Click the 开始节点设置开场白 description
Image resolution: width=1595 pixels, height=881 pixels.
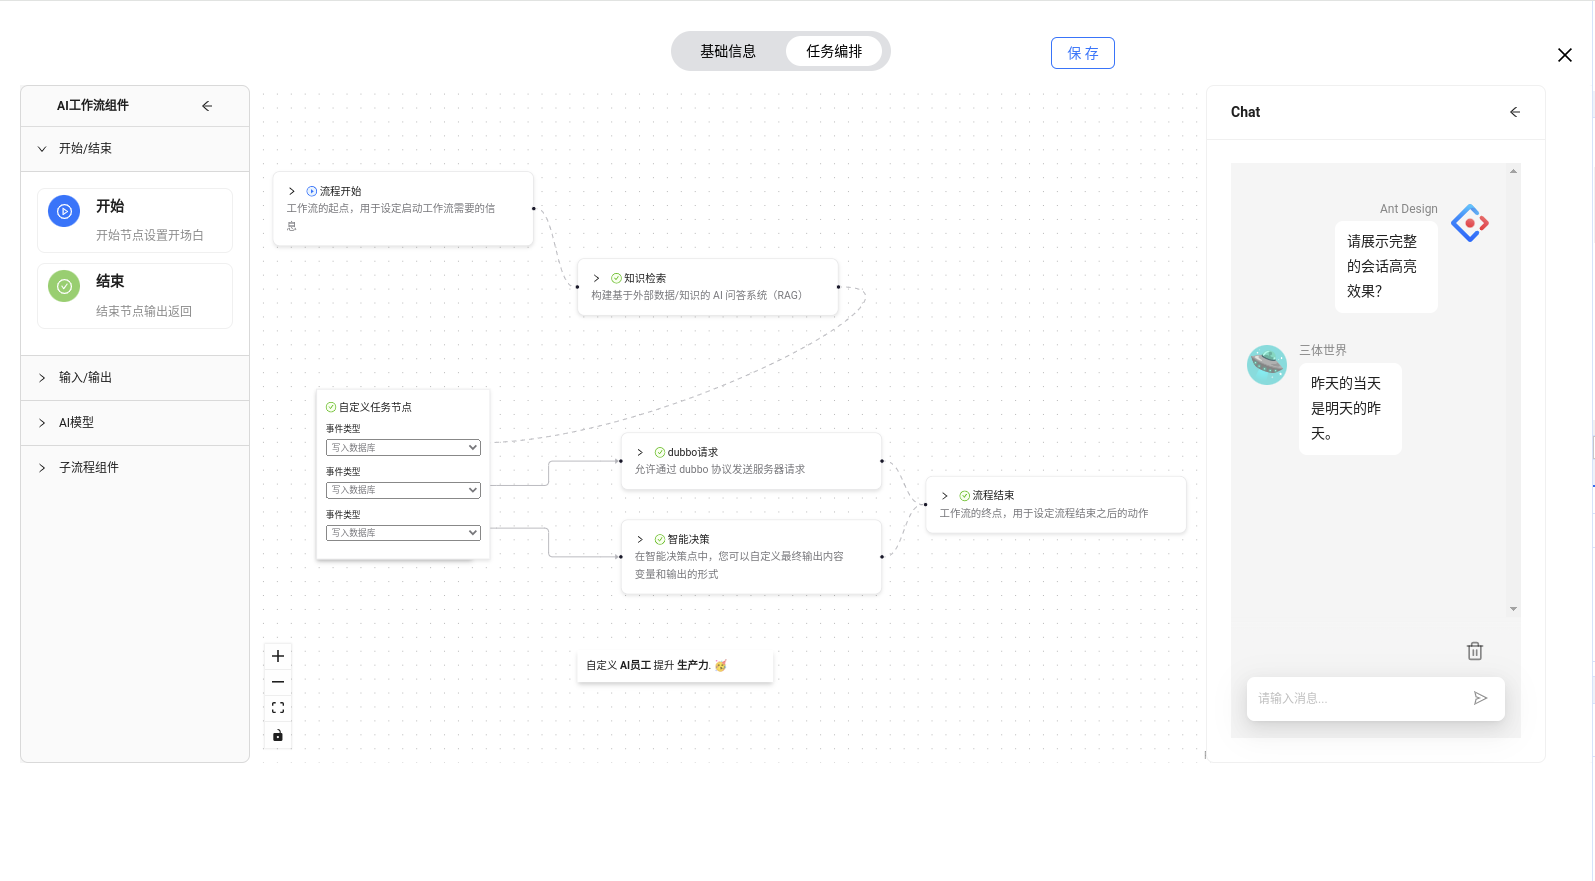[x=150, y=236]
